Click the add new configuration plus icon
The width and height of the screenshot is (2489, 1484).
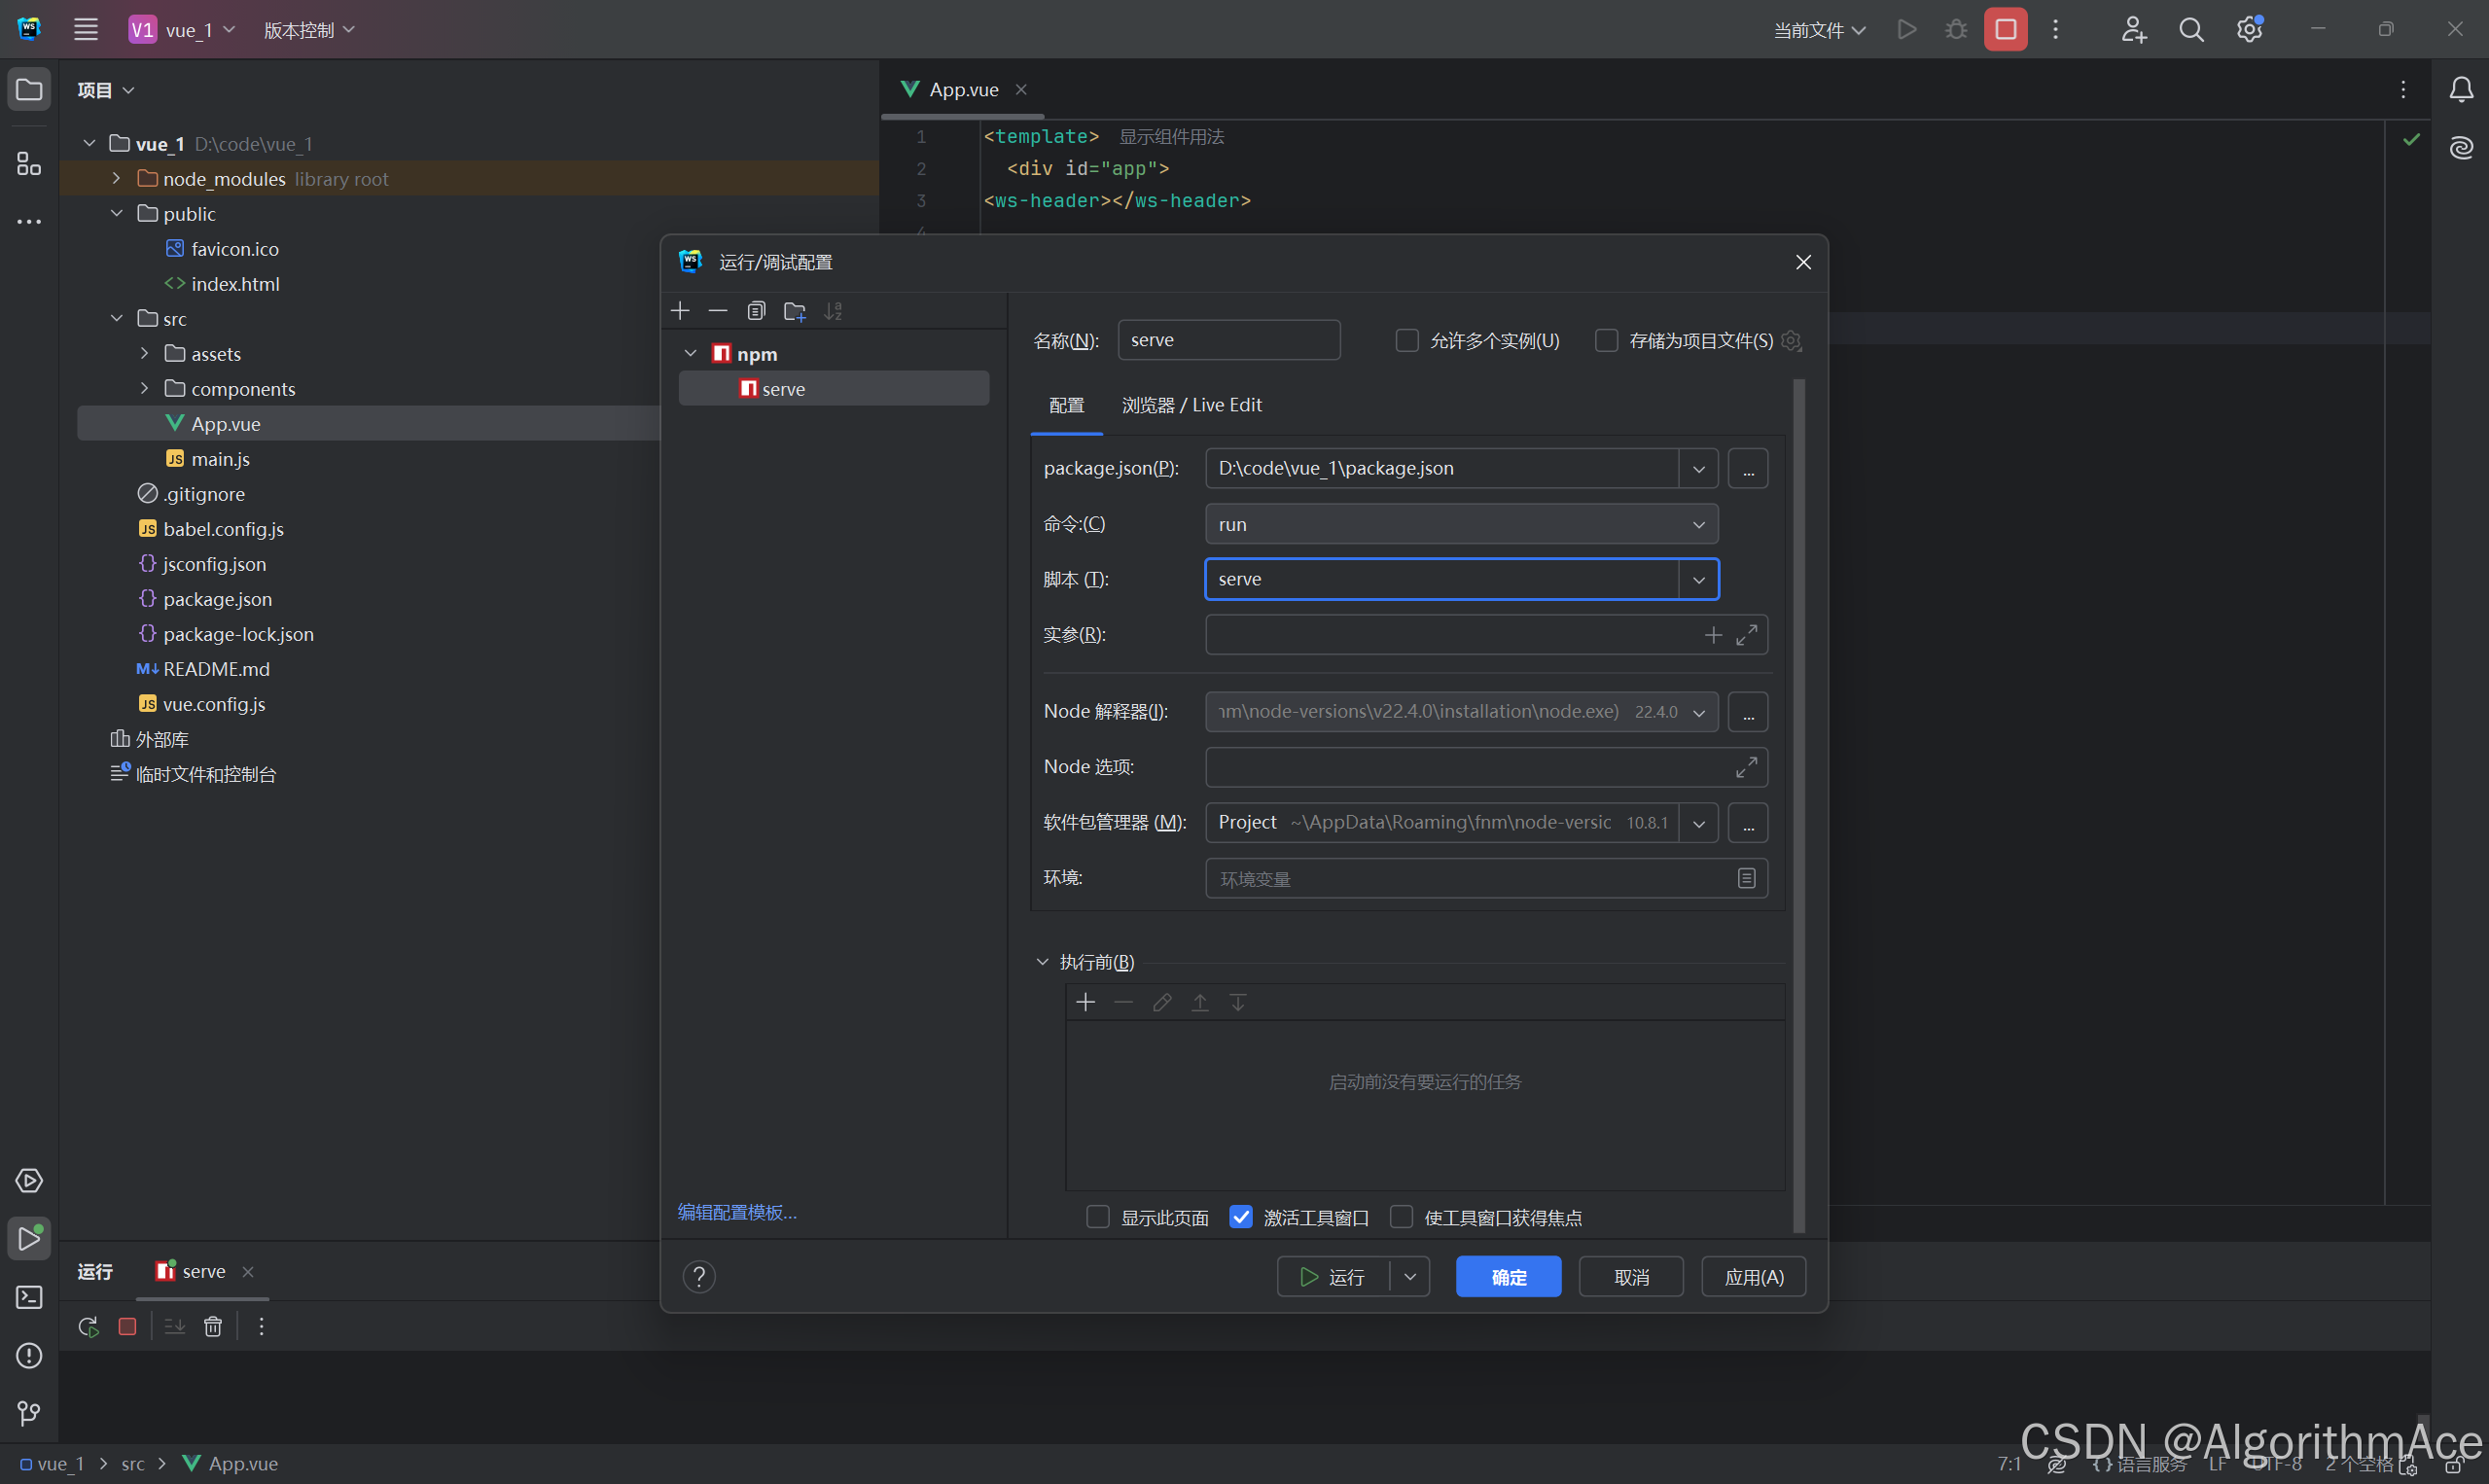click(x=680, y=311)
